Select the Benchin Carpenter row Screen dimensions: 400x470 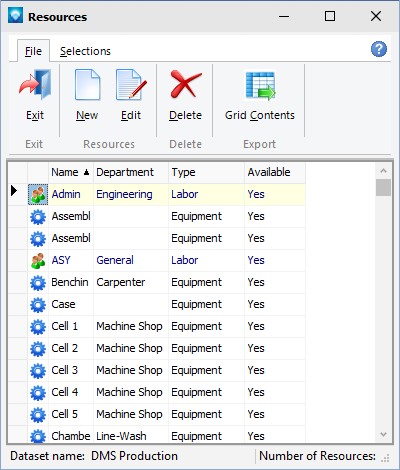pyautogui.click(x=157, y=282)
